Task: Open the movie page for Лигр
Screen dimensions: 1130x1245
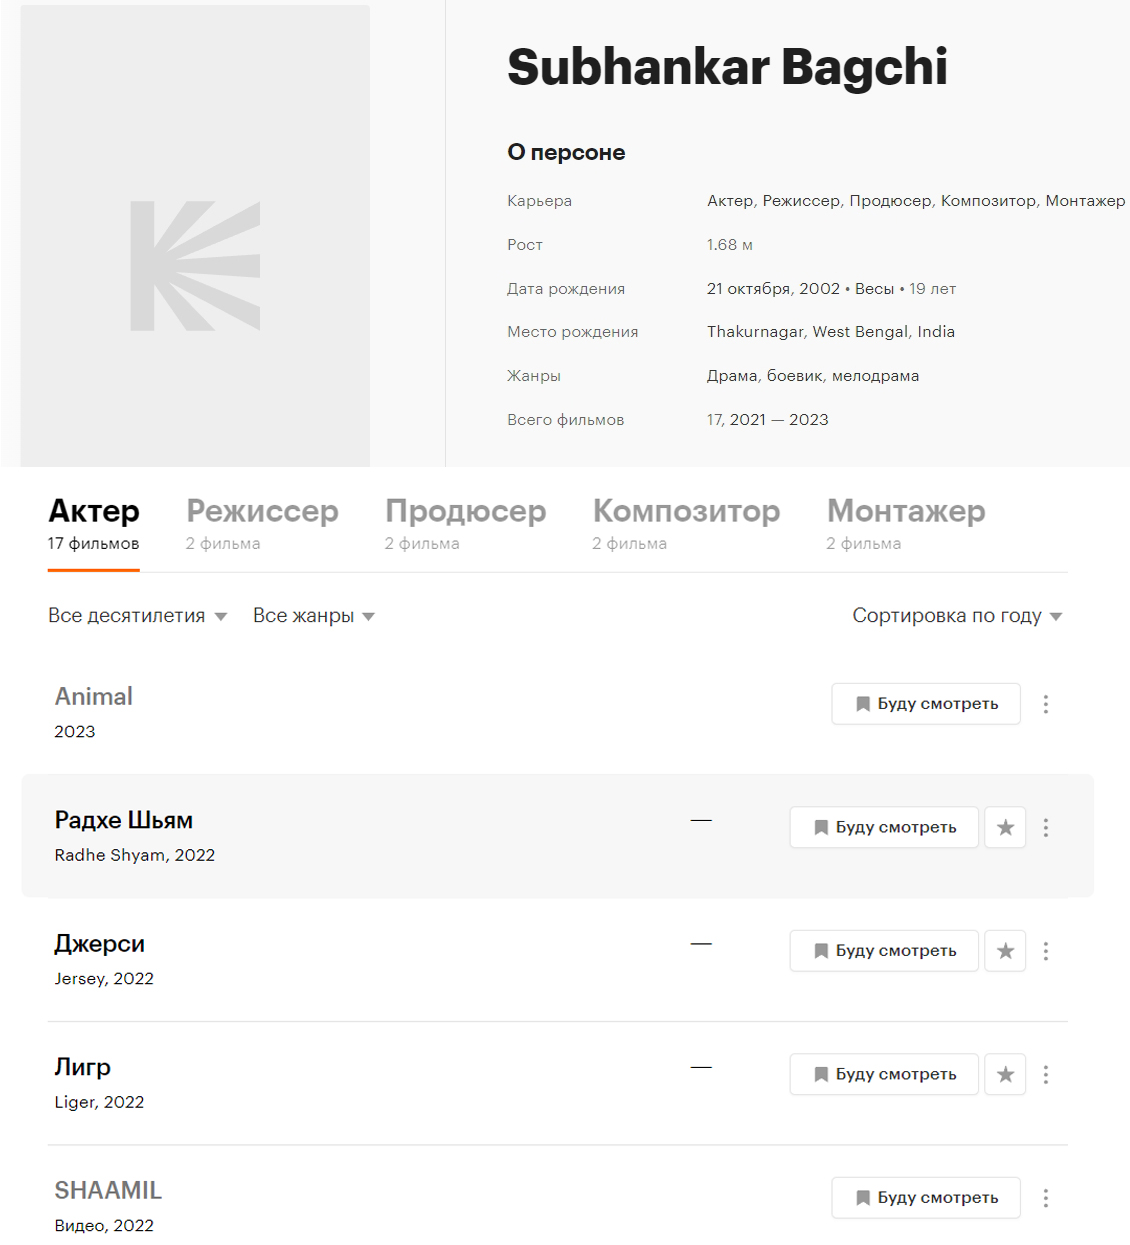Action: (x=82, y=1068)
